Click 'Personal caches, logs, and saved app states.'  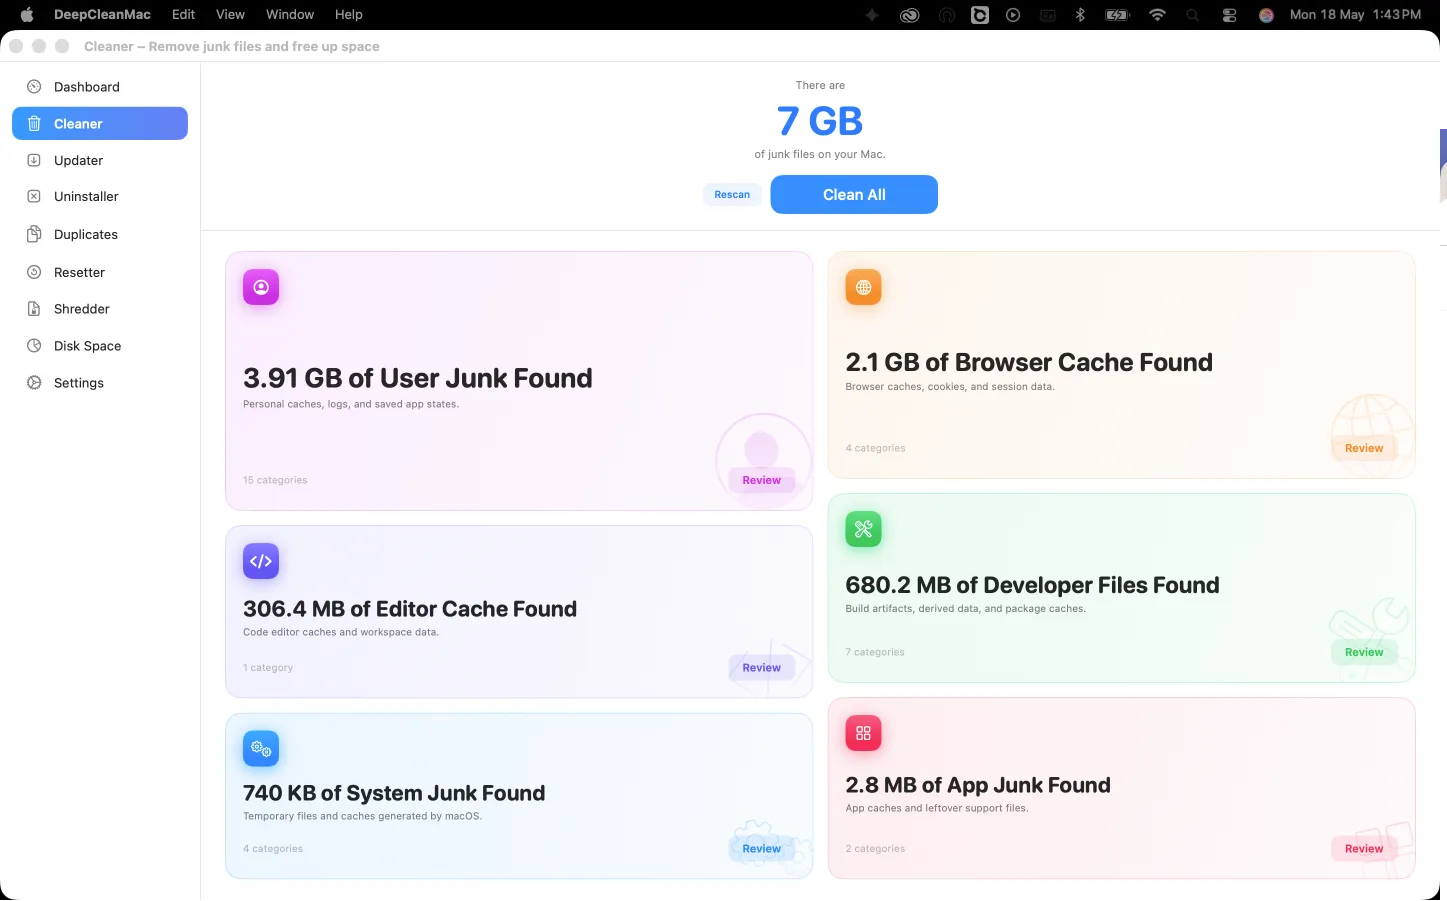click(351, 404)
